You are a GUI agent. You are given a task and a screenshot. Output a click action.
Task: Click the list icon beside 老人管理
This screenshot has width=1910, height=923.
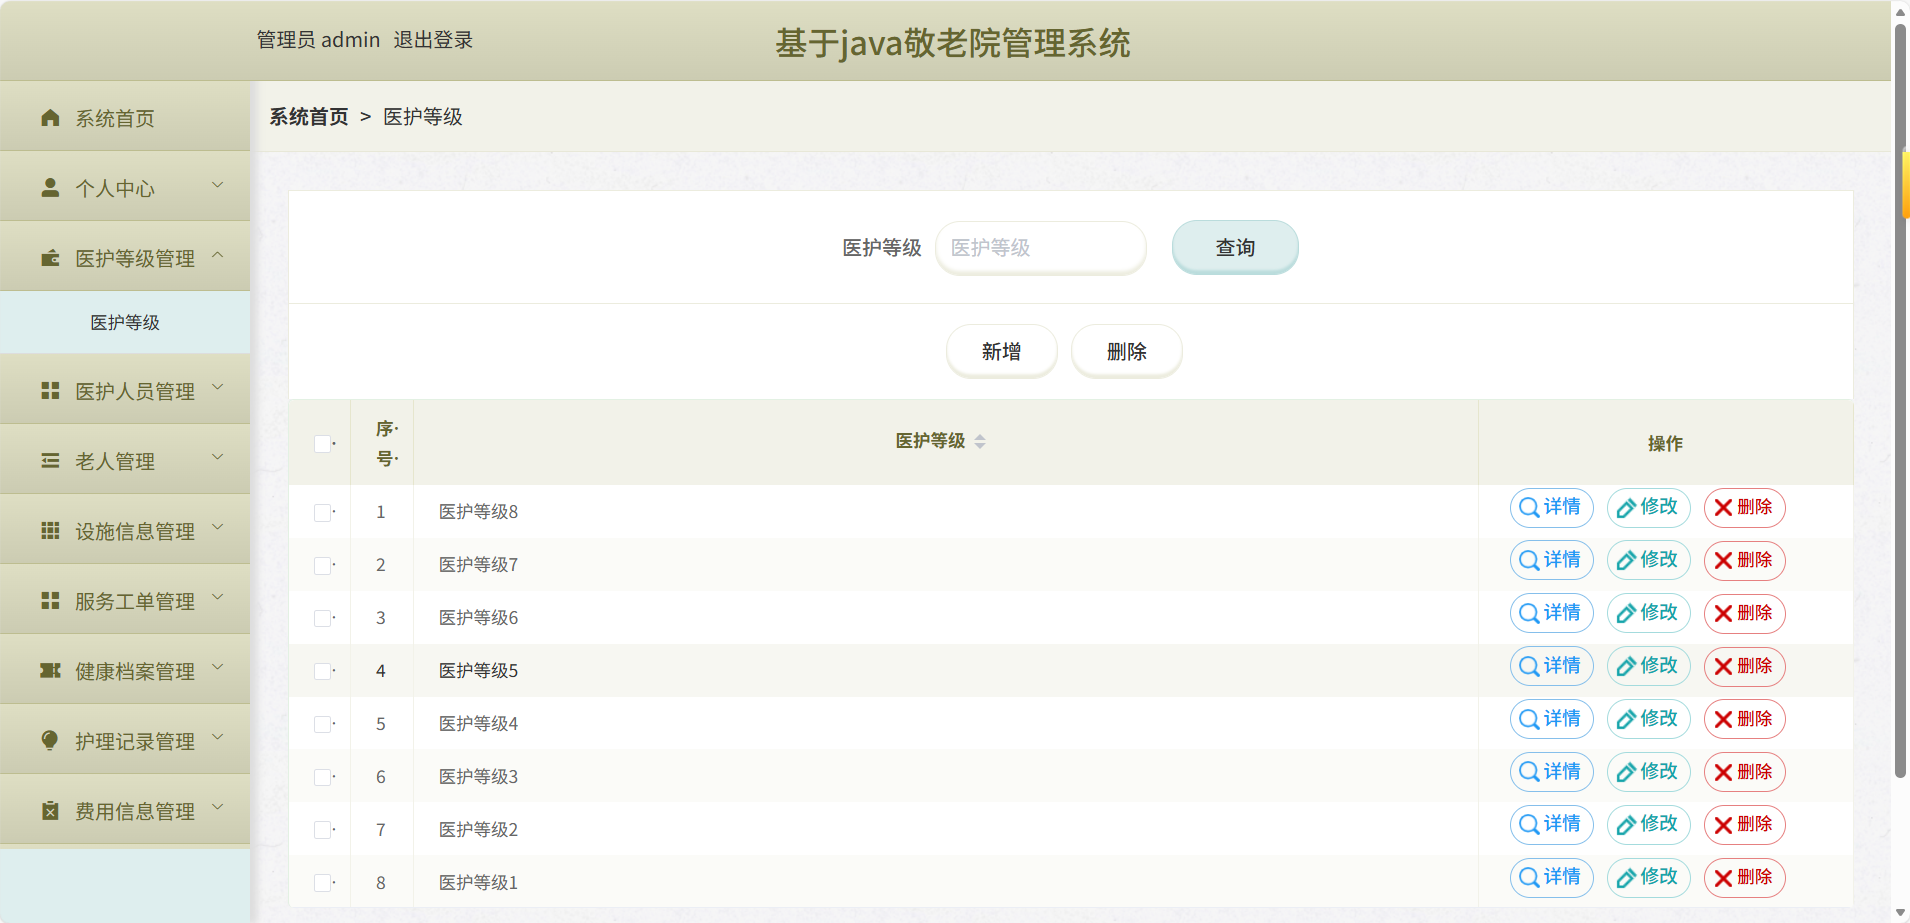[50, 461]
